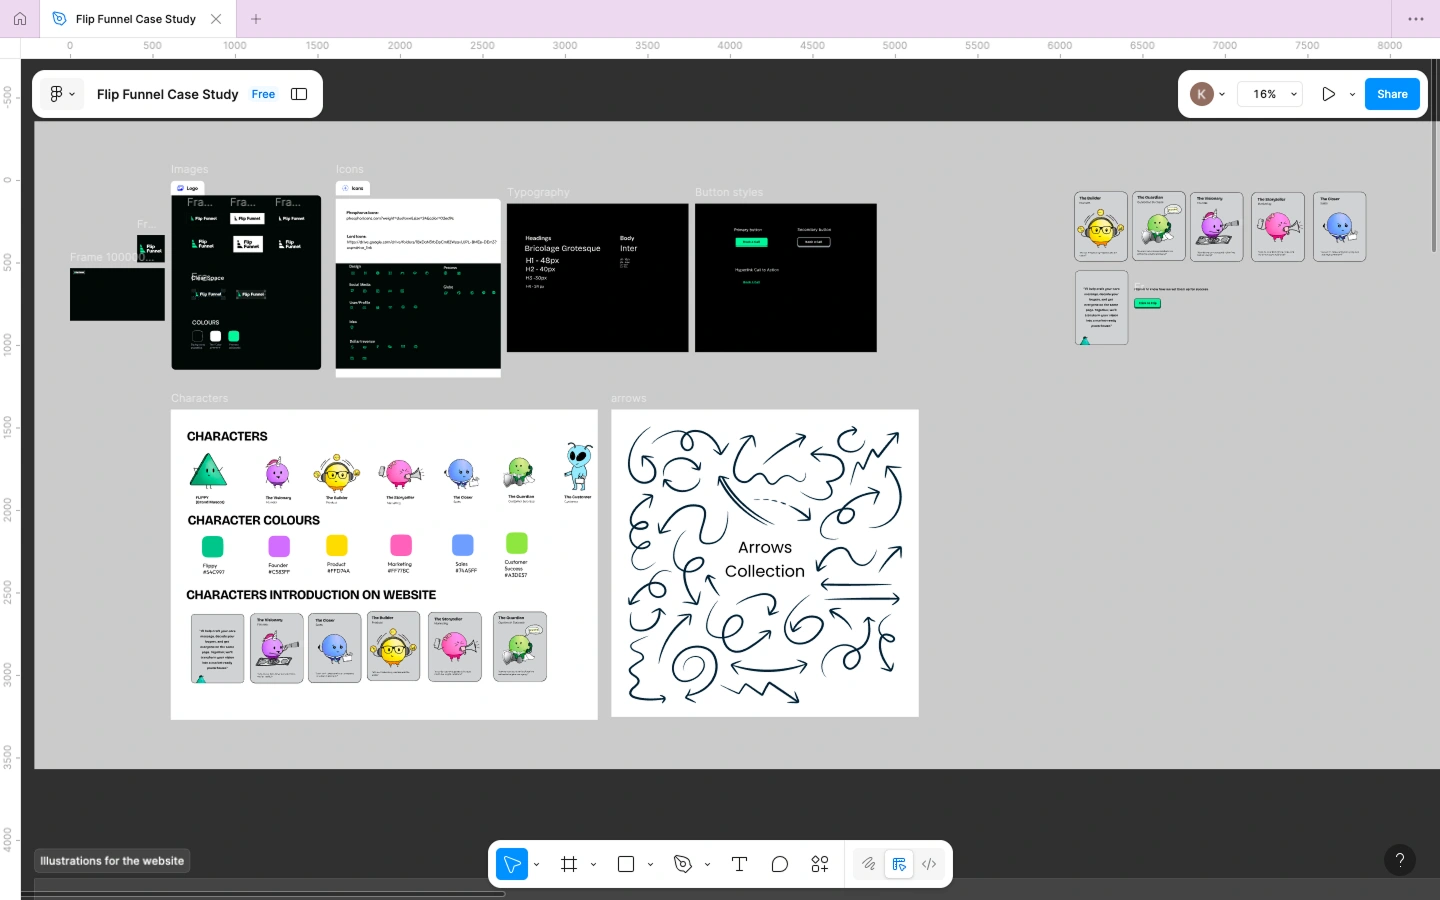
Task: Open a new tab with the plus button
Action: click(x=256, y=18)
